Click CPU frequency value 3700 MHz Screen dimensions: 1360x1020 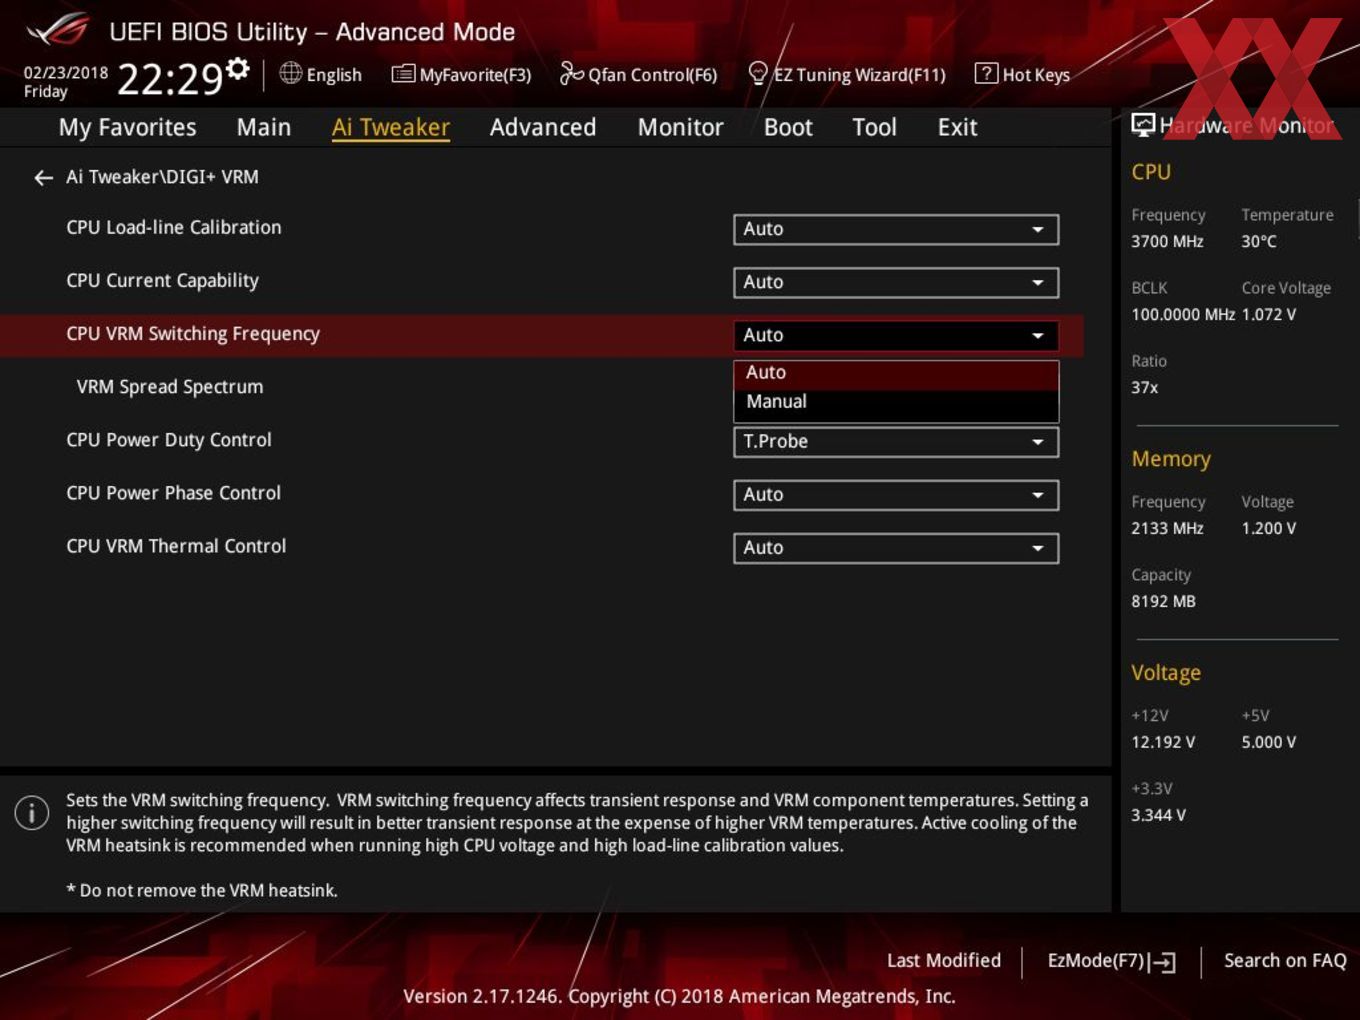coord(1167,241)
